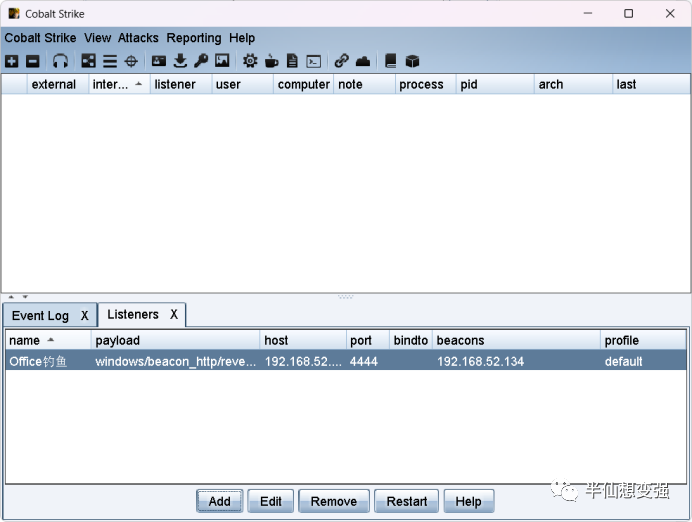Viewport: 692px width, 522px height.
Task: Open the Attacks menu
Action: tap(138, 38)
